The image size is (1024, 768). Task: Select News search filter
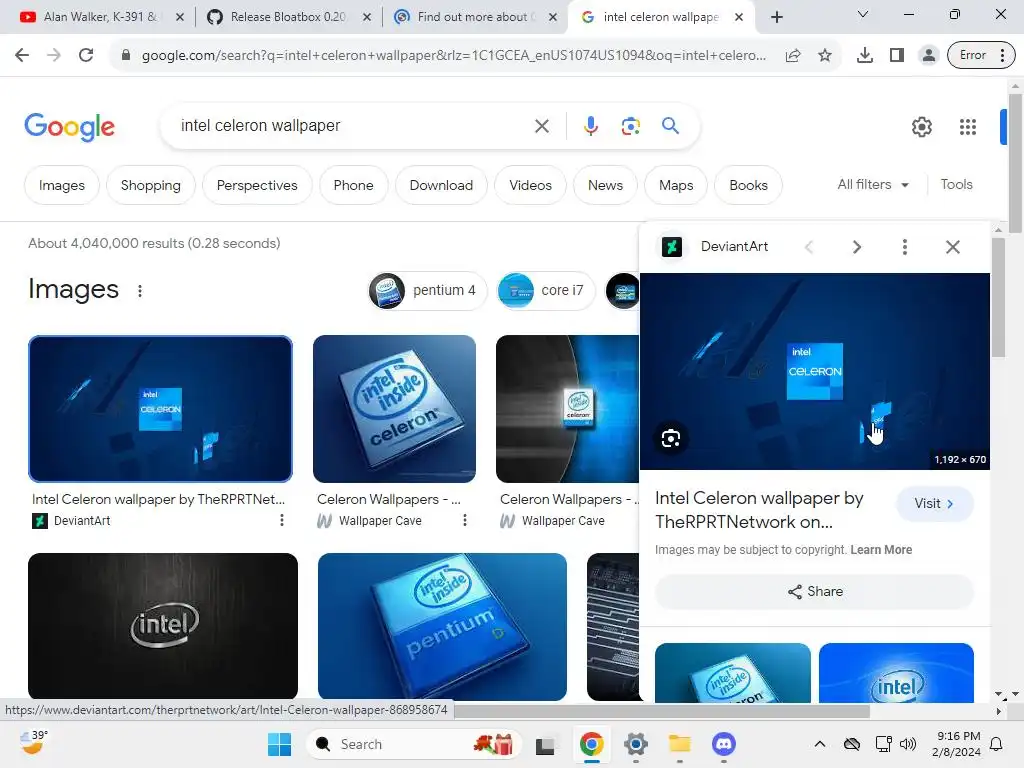605,185
